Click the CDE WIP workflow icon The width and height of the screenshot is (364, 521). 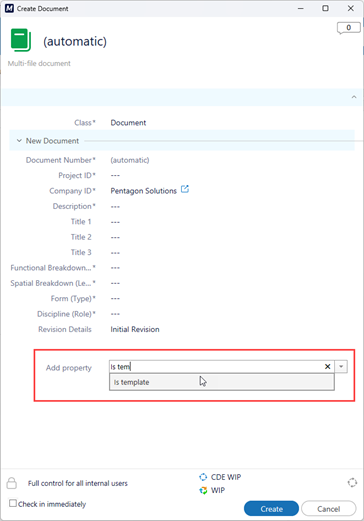point(203,477)
